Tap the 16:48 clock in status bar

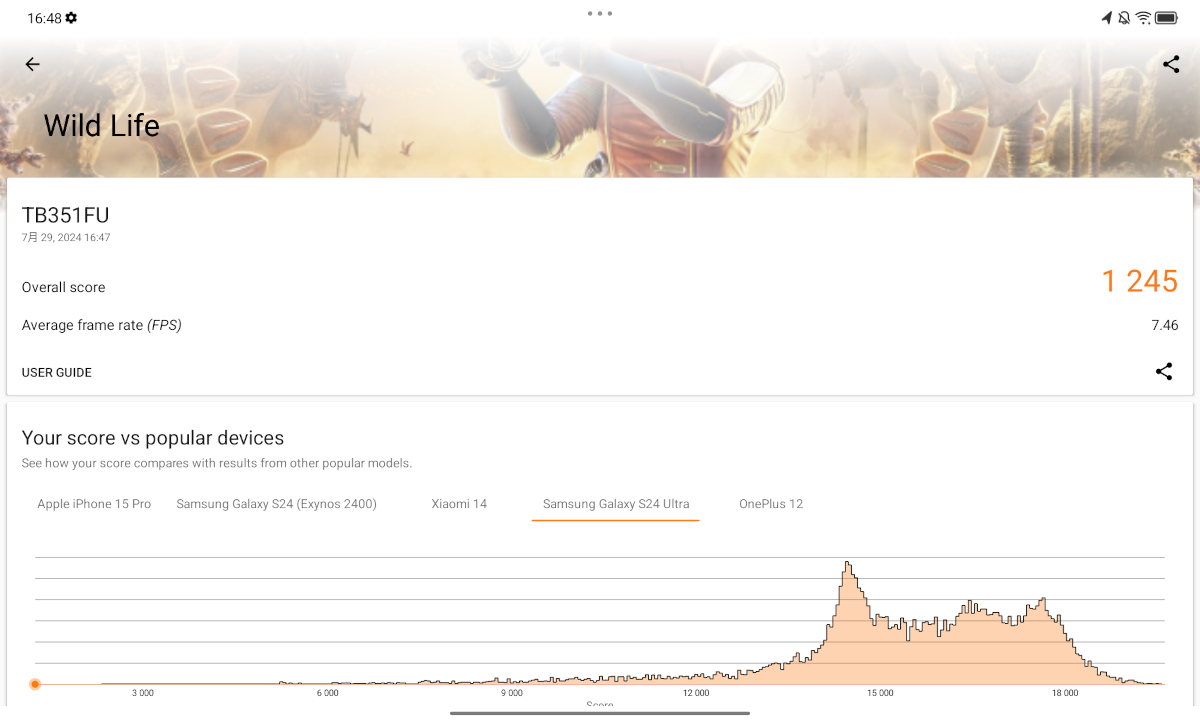(44, 18)
